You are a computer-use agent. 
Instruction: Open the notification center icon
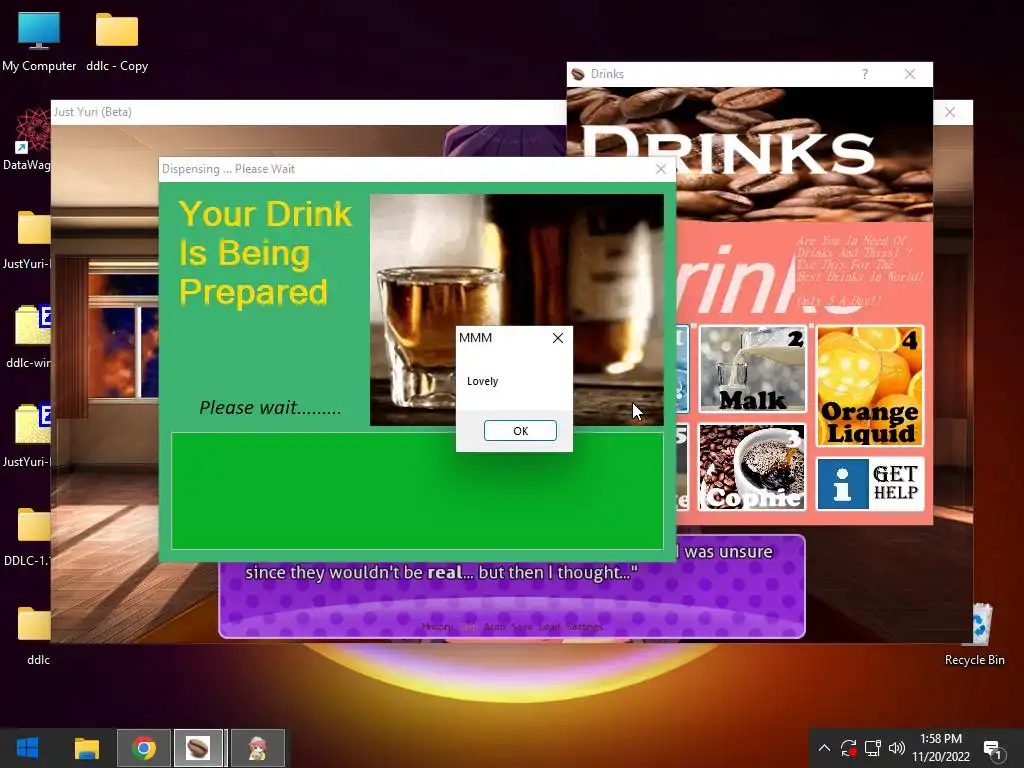993,749
